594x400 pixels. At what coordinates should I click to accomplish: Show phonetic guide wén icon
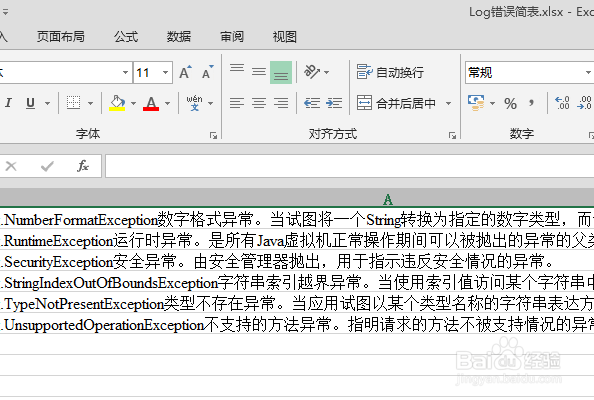point(194,103)
